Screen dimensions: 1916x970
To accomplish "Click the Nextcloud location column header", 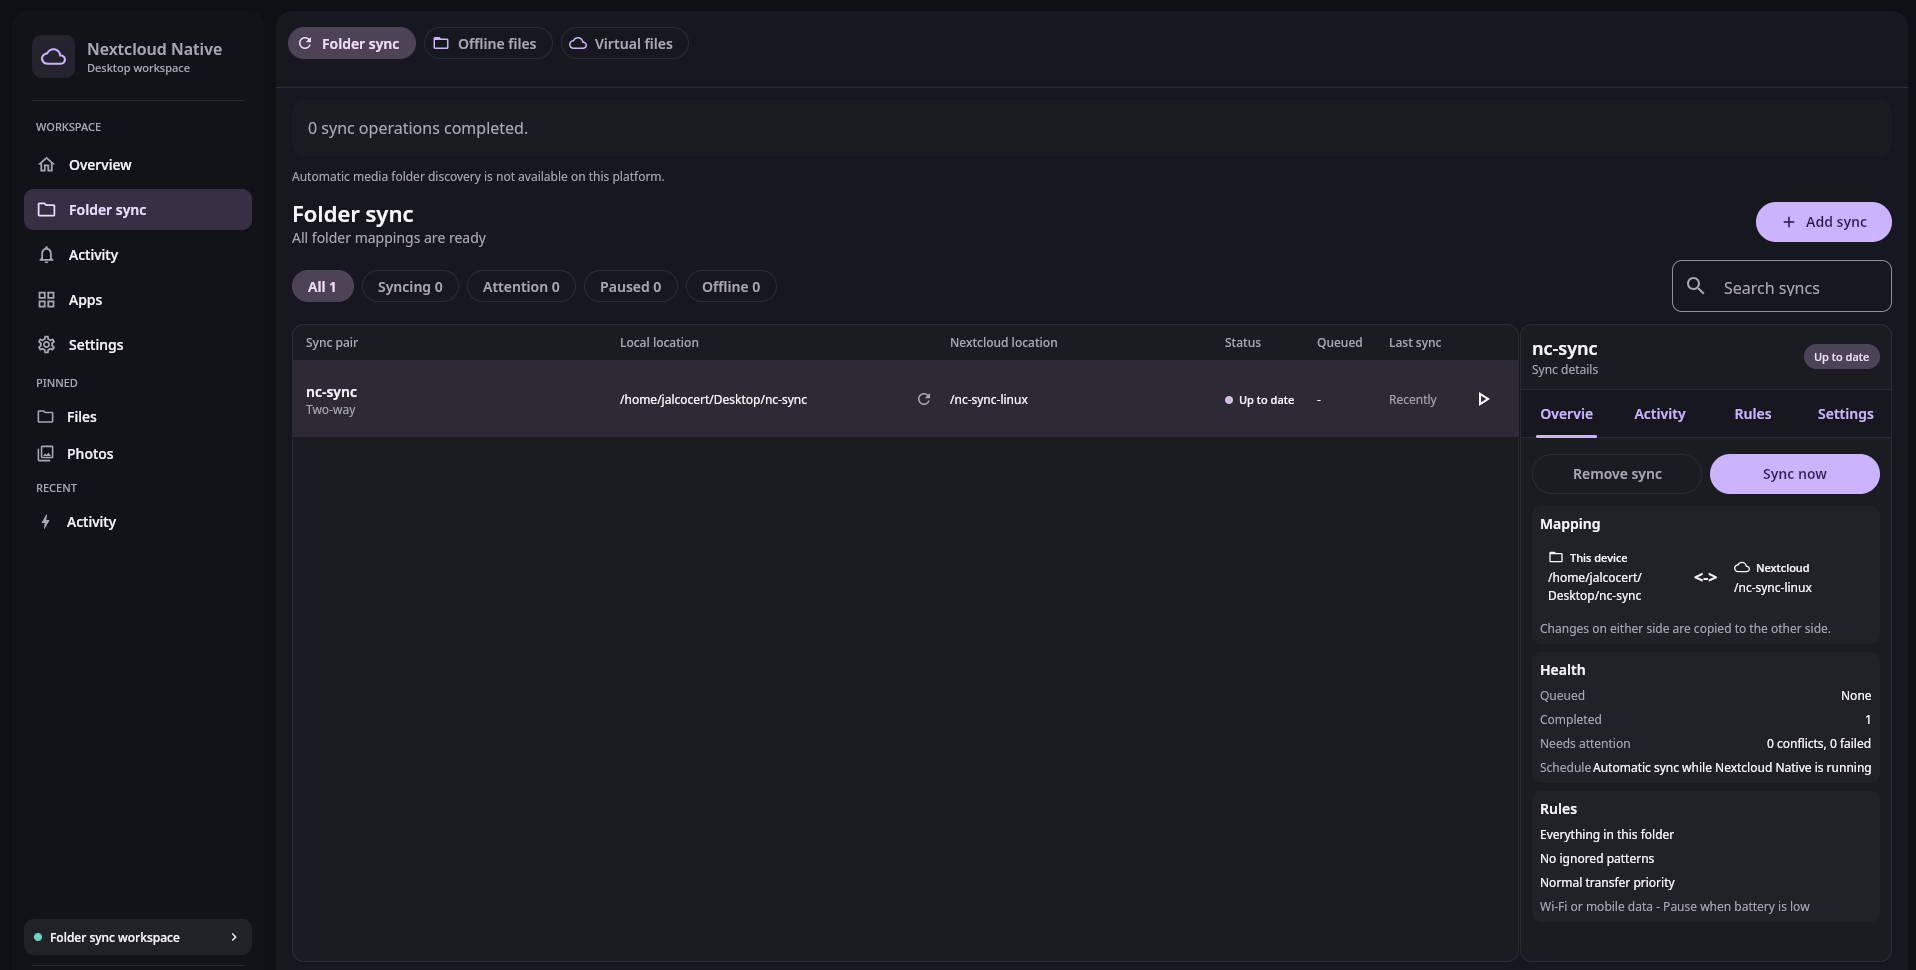I will point(1003,342).
